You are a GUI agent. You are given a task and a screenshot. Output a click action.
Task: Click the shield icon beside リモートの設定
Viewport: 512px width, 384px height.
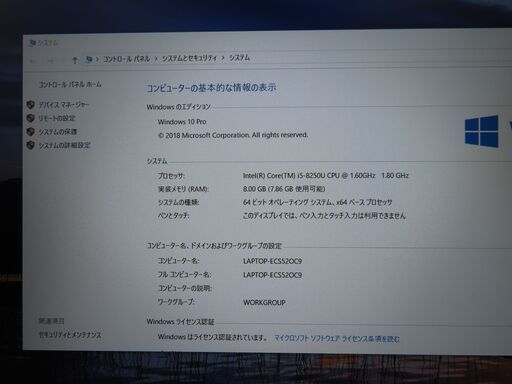[x=31, y=118]
